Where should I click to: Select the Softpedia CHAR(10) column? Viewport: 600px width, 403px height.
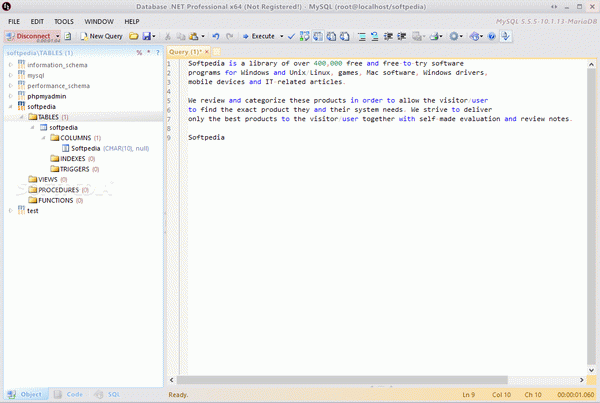click(106, 148)
